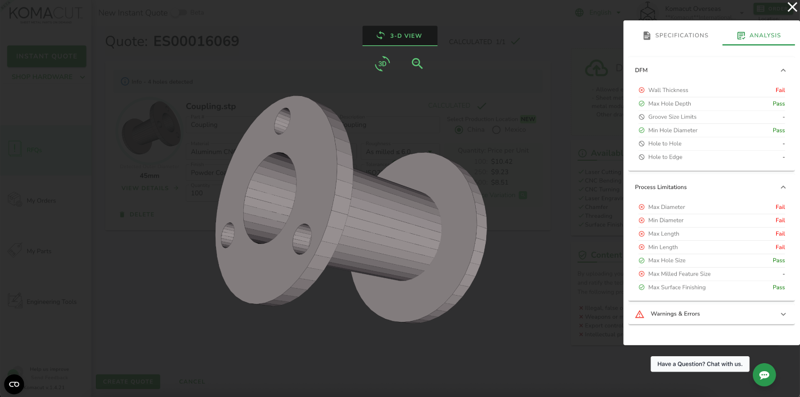The image size is (800, 397).
Task: Collapse the Process Limitations section
Action: 783,187
